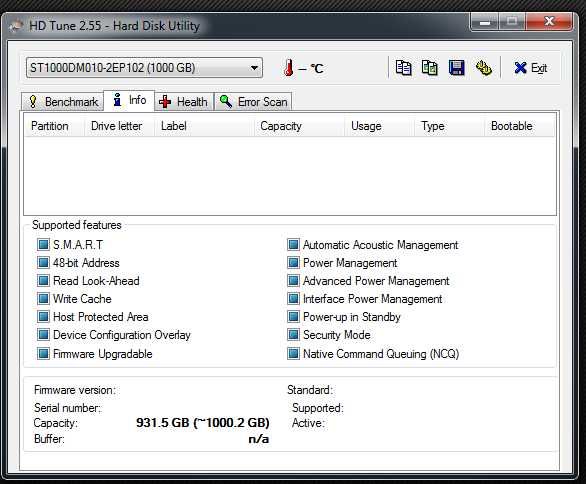Viewport: 586px width, 484px height.
Task: Copy info to clipboard icon
Action: (x=403, y=68)
